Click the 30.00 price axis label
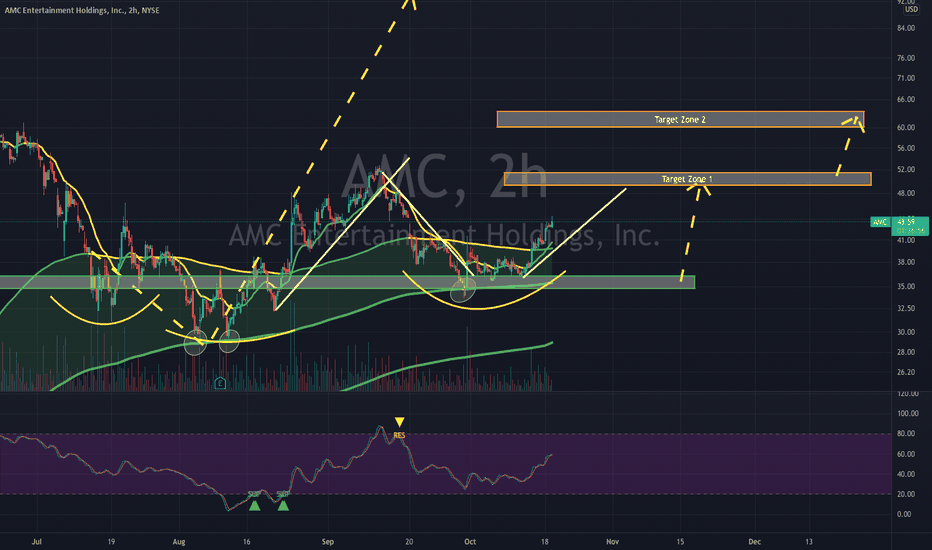The image size is (932, 550). 906,332
